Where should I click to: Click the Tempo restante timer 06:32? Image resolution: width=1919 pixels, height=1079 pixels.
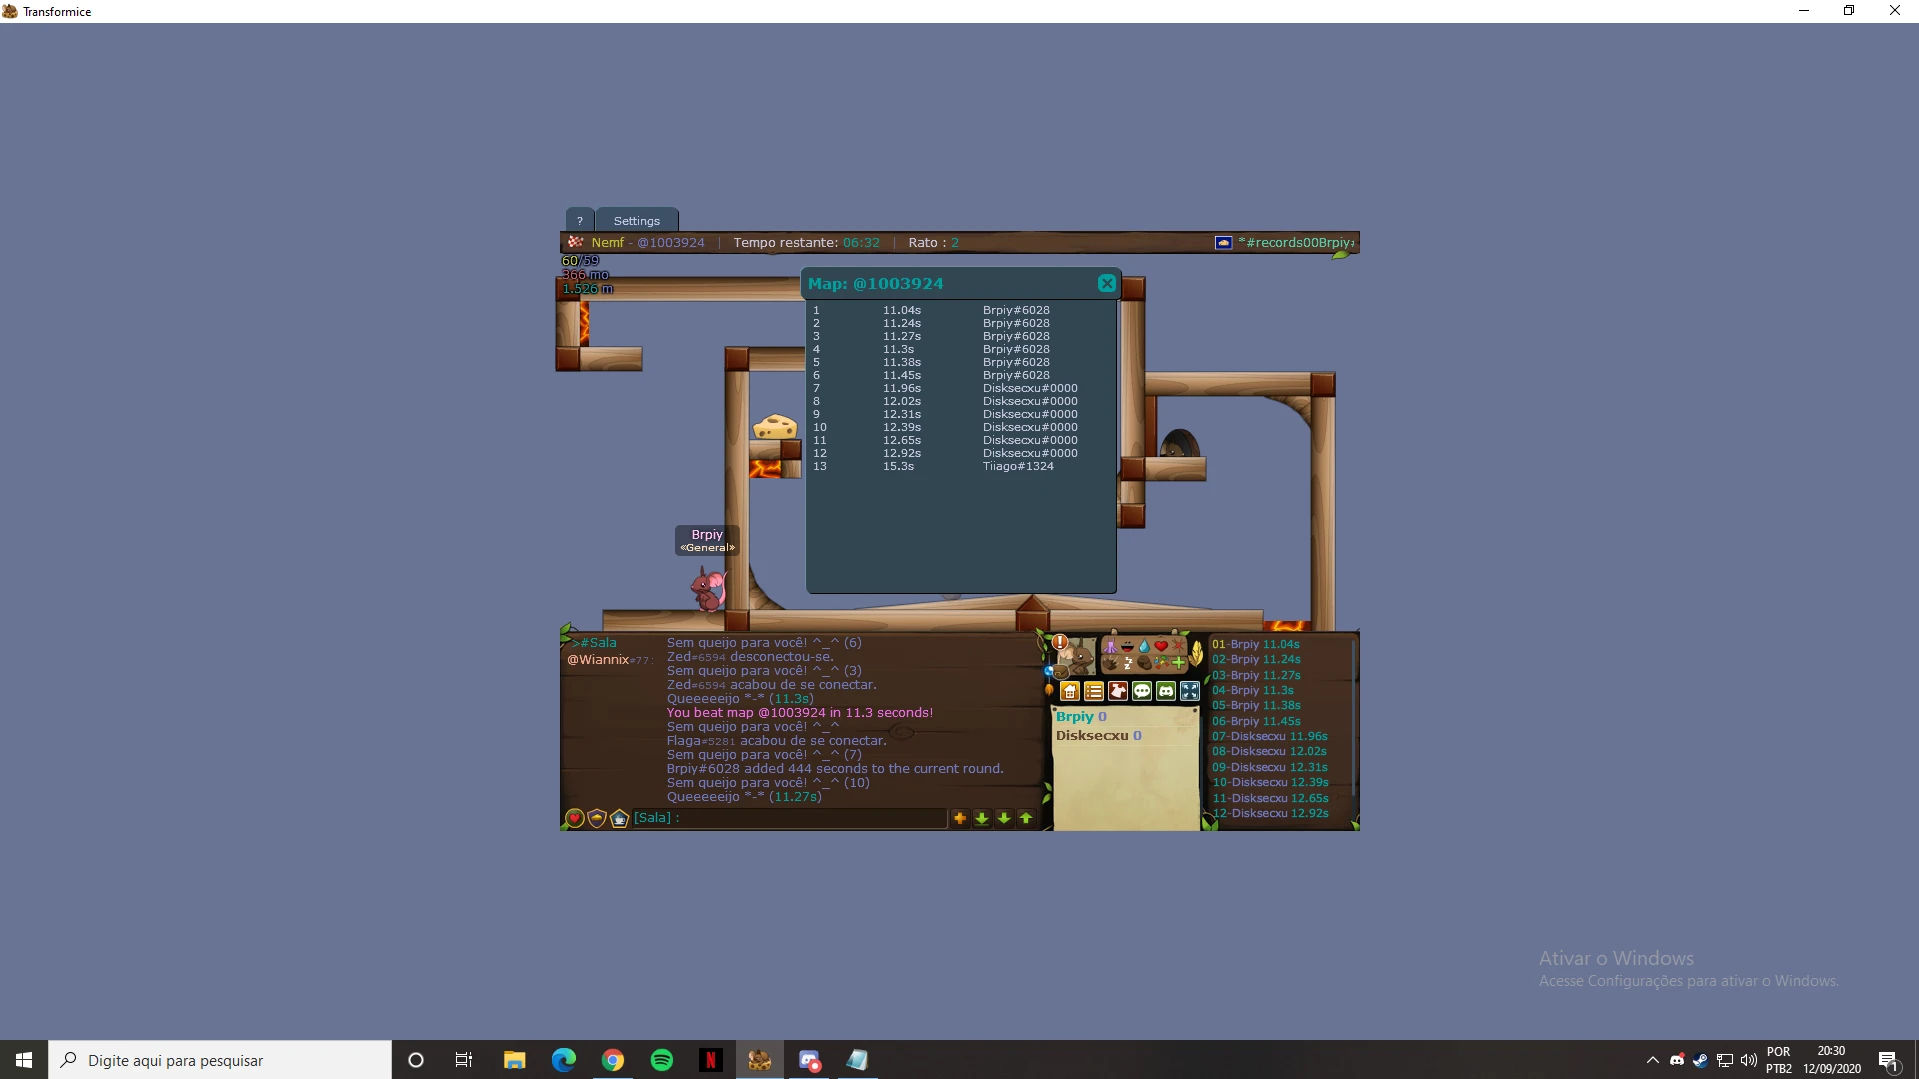[861, 243]
